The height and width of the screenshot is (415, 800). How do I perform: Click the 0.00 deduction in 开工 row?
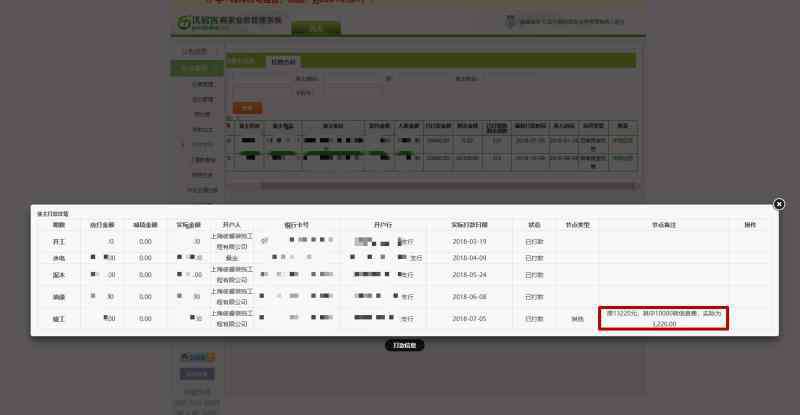click(x=145, y=242)
